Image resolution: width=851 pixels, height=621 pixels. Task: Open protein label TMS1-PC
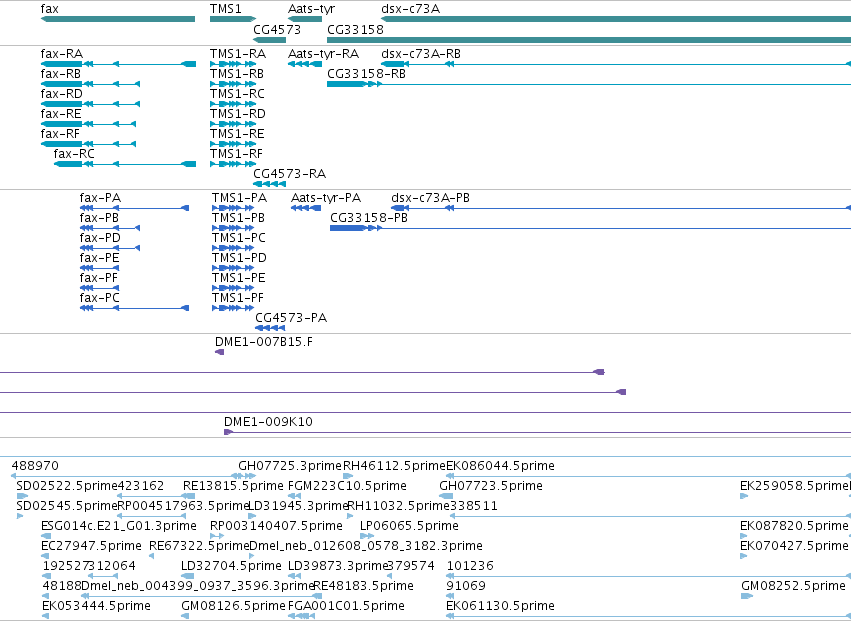click(x=239, y=238)
